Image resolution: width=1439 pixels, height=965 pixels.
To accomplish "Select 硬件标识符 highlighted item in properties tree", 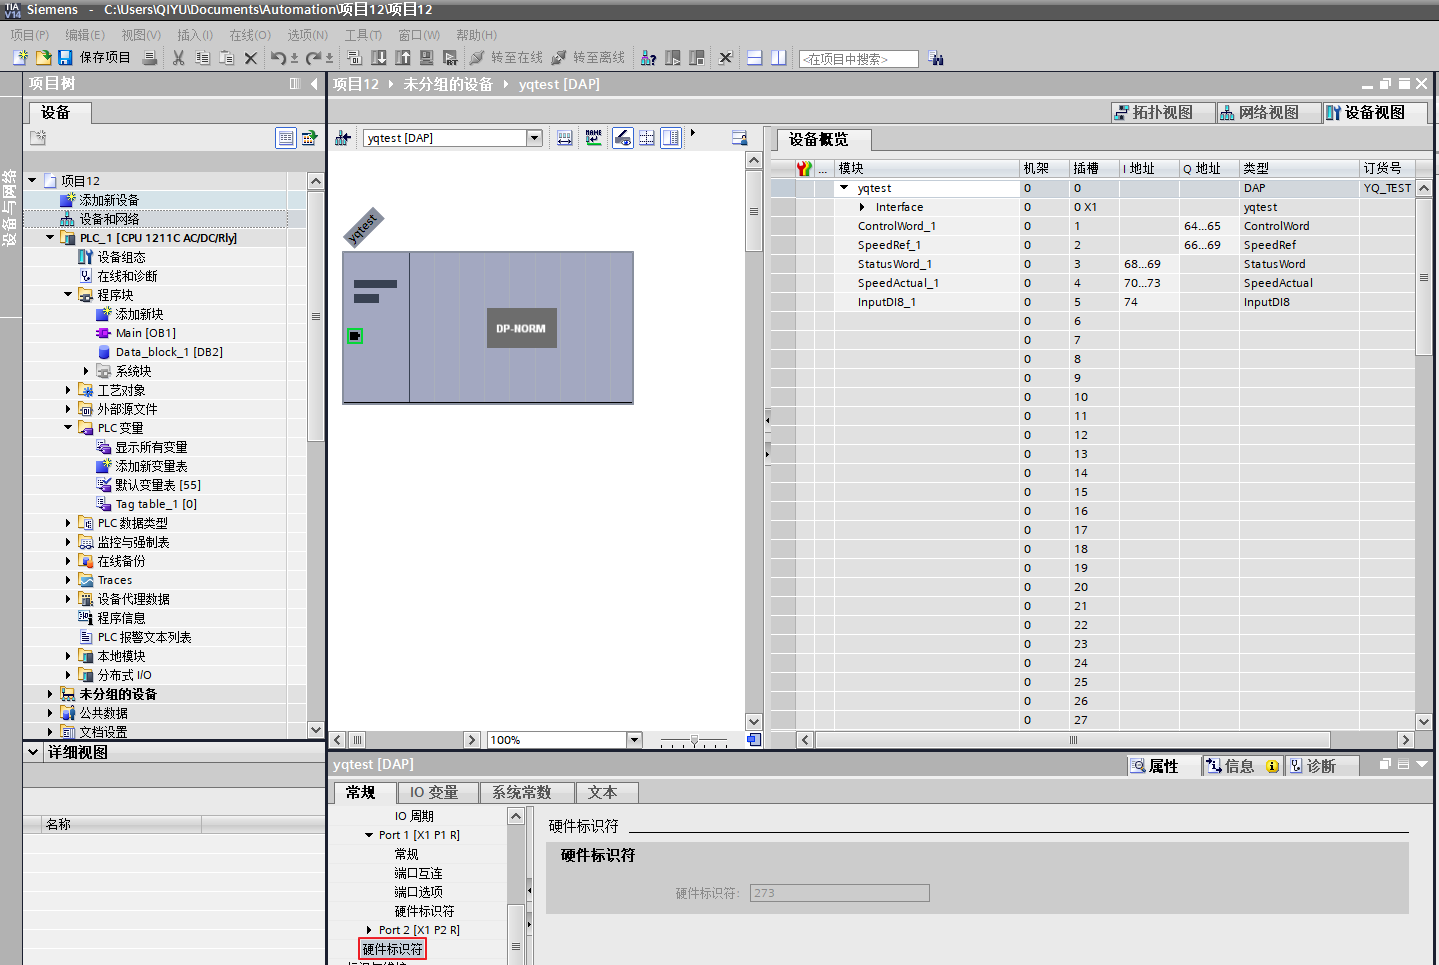I will point(392,949).
